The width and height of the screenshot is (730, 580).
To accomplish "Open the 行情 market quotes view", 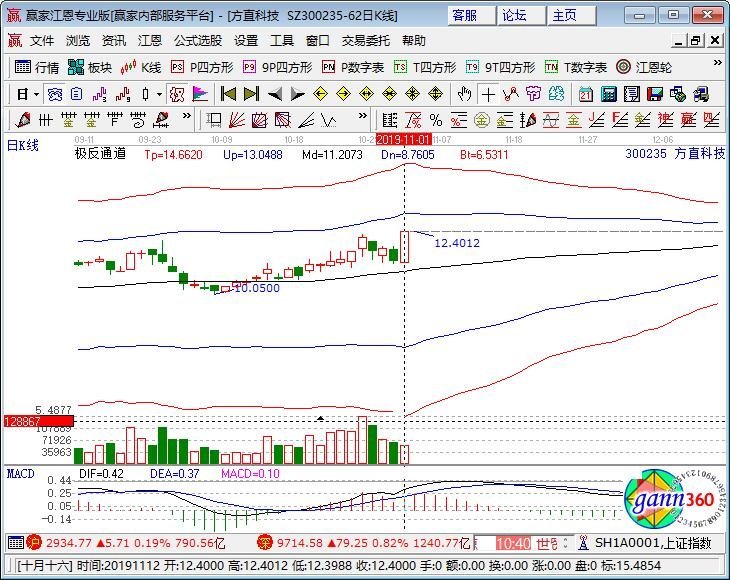I will tap(37, 67).
